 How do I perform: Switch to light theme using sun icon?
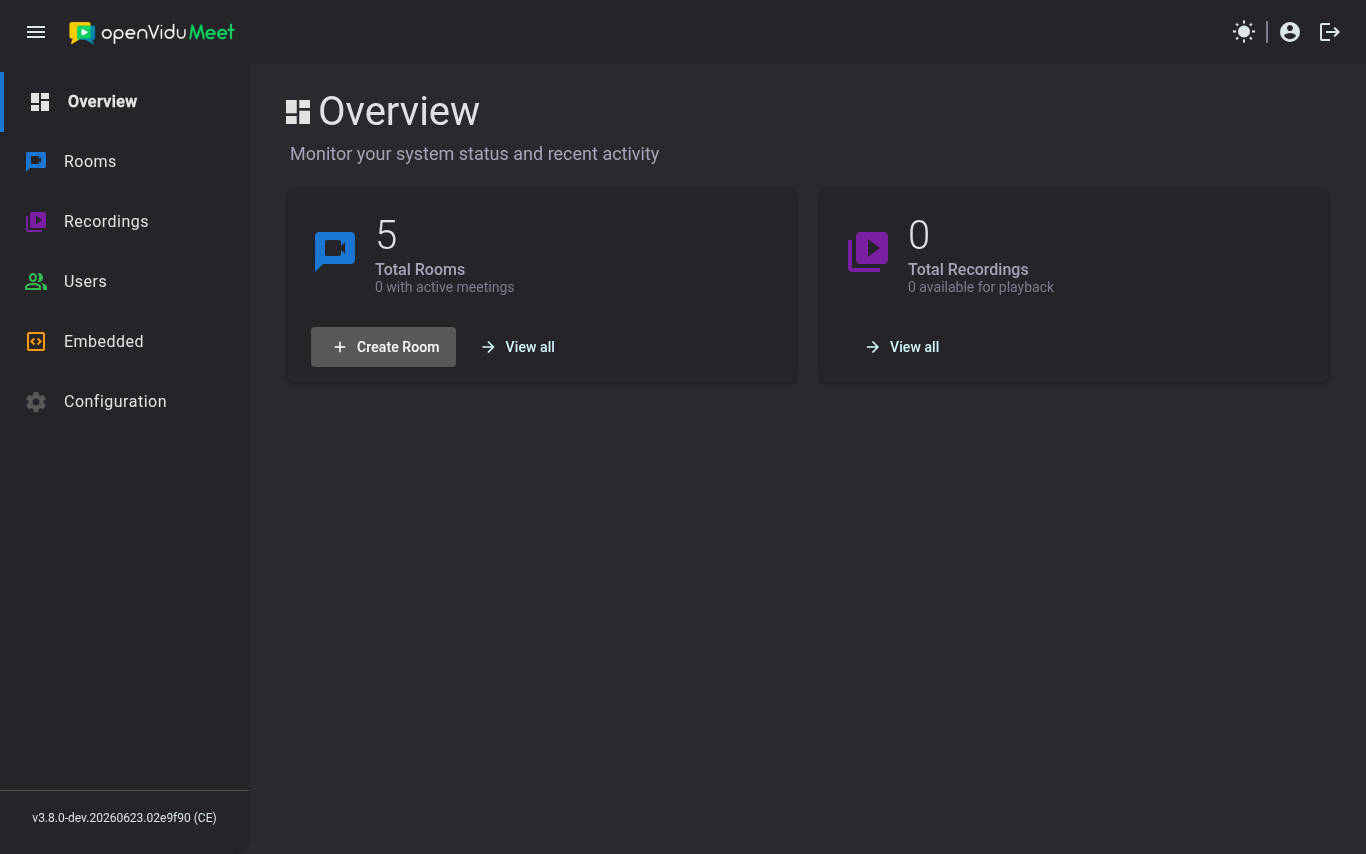[1244, 32]
